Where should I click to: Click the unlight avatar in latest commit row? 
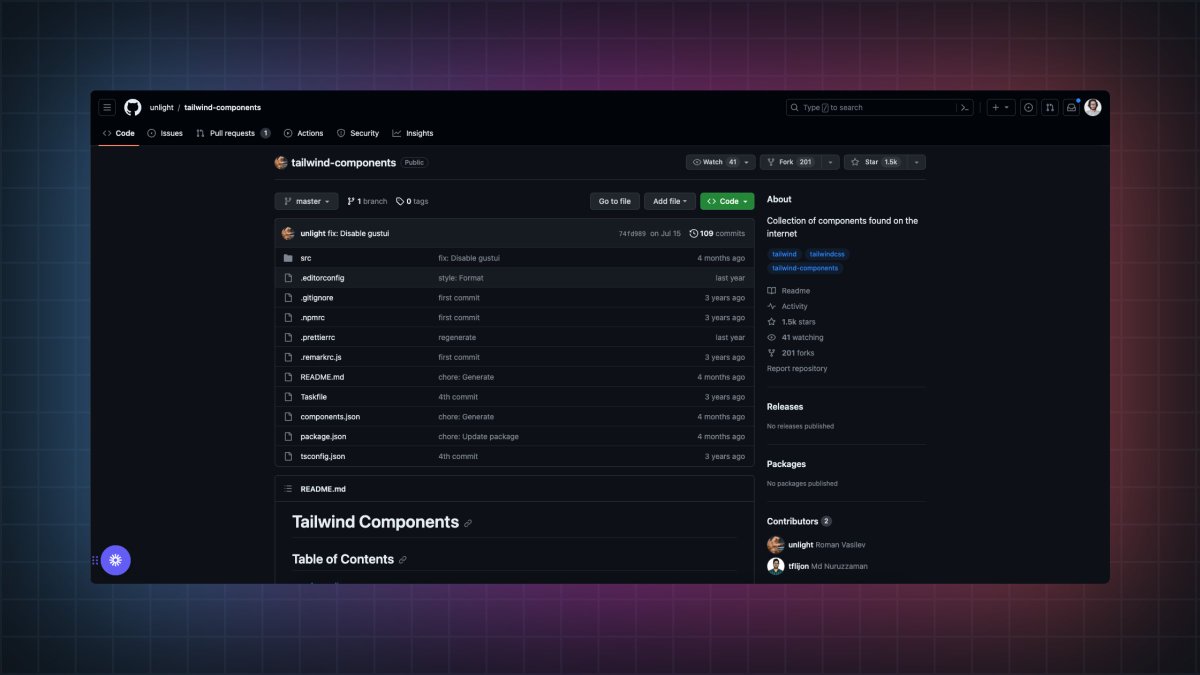(x=288, y=233)
